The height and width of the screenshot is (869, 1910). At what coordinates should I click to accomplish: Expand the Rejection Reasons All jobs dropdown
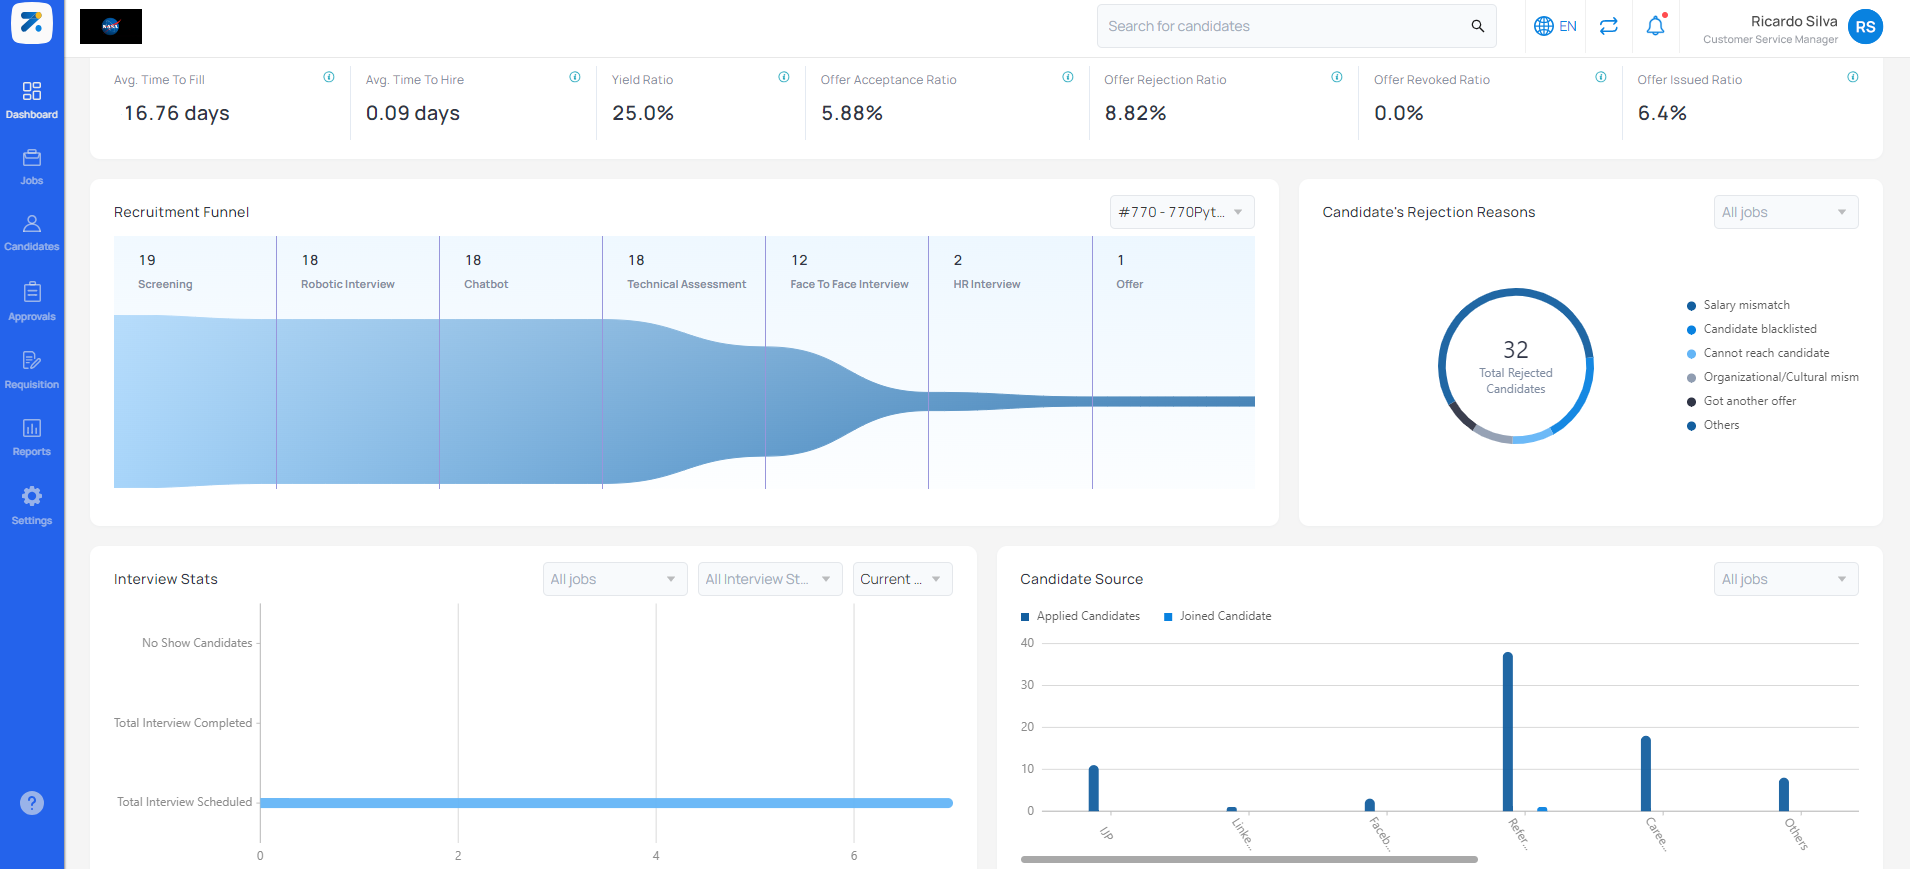pos(1786,212)
